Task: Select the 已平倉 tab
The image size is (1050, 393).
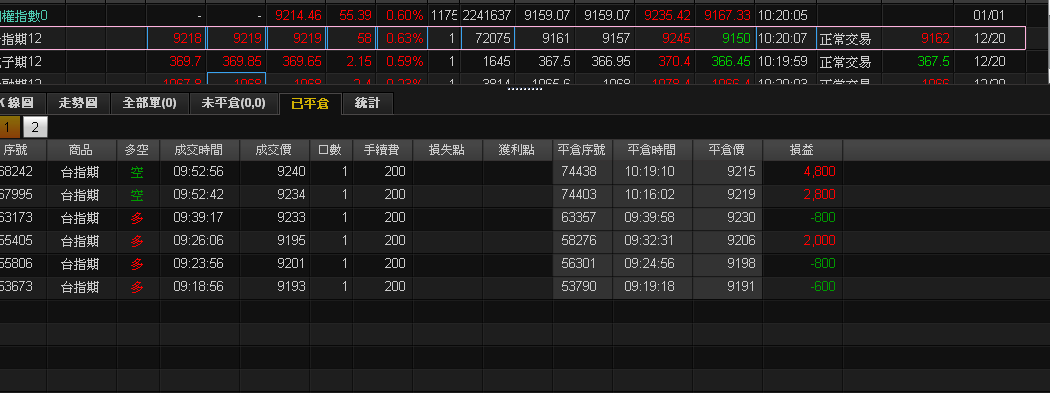Action: (310, 104)
